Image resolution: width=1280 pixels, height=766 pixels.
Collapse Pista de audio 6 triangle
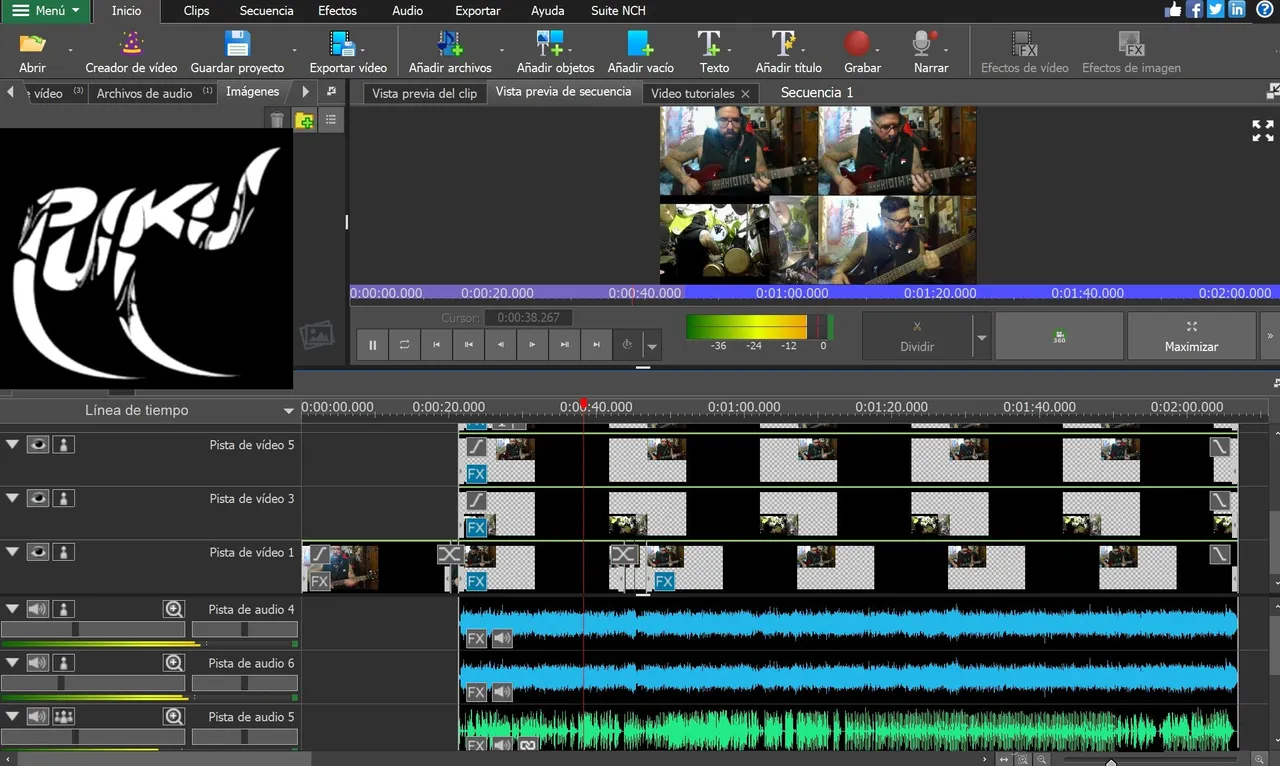click(12, 661)
